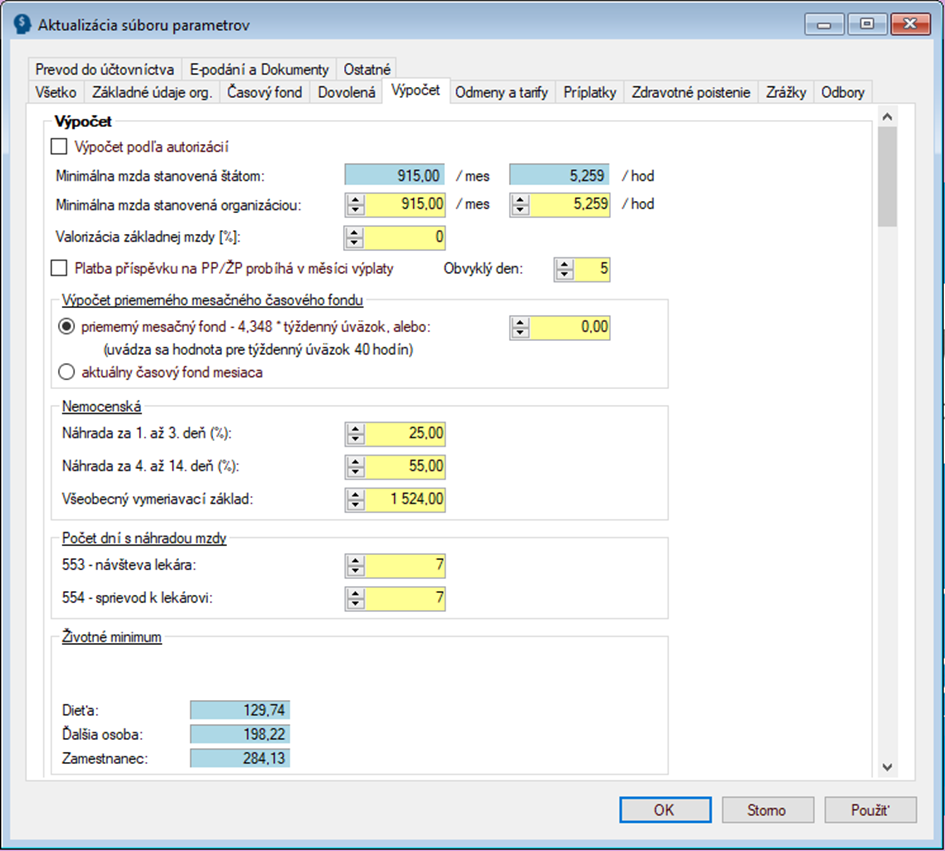This screenshot has width=945, height=851.
Task: Switch to Základné údaje org. tab
Action: (152, 92)
